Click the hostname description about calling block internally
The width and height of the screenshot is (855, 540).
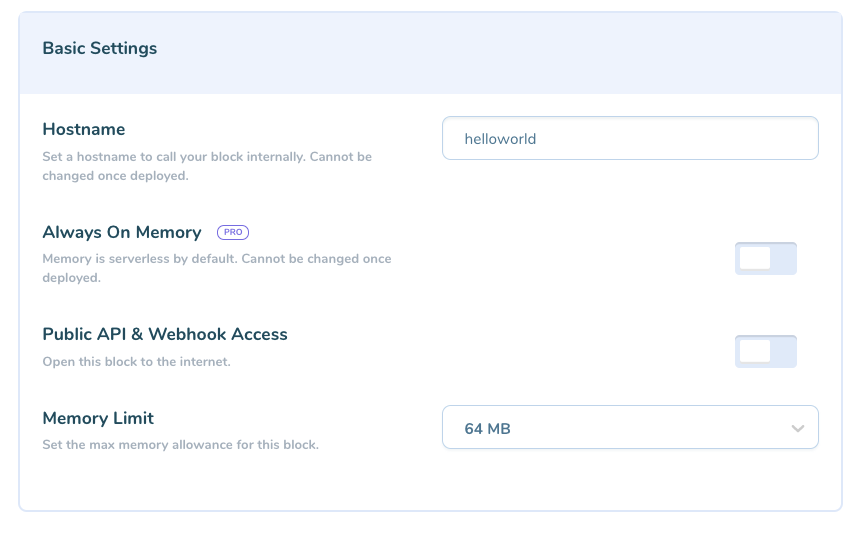click(x=207, y=166)
